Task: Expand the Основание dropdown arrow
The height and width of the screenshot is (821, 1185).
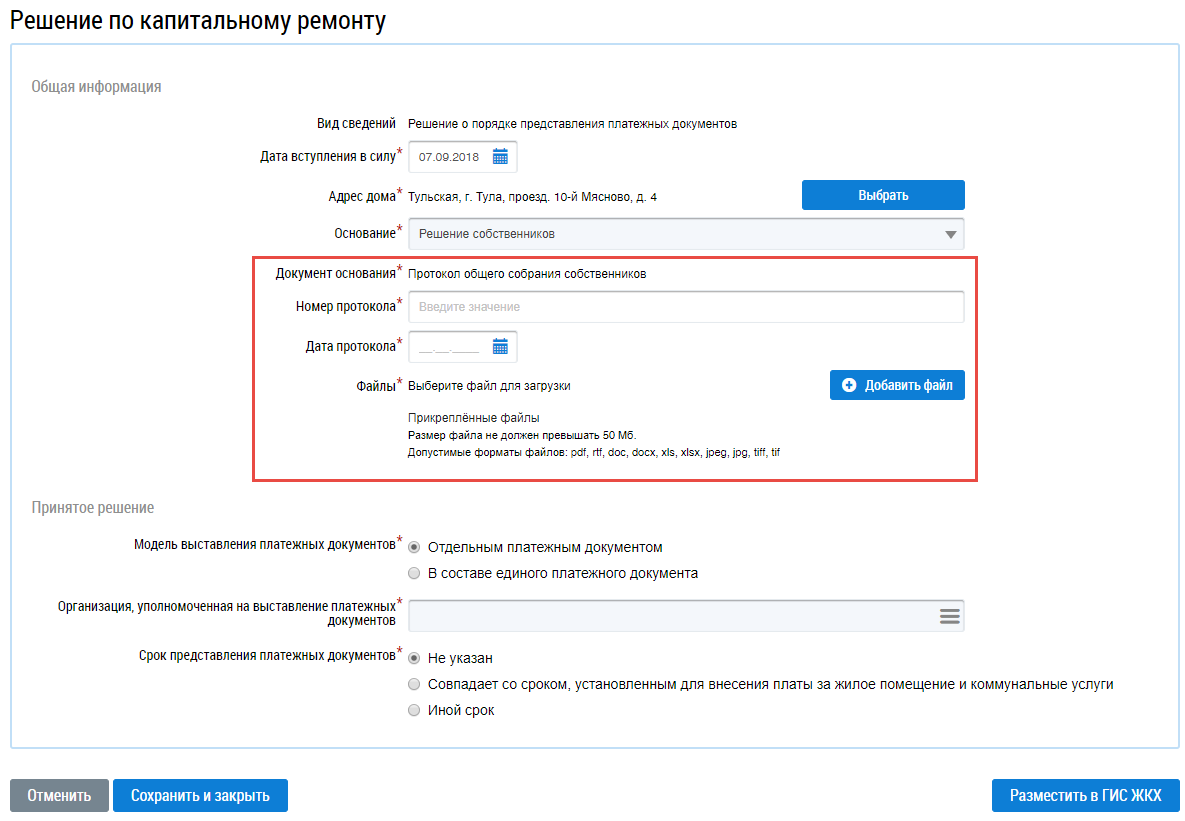Action: (x=950, y=234)
